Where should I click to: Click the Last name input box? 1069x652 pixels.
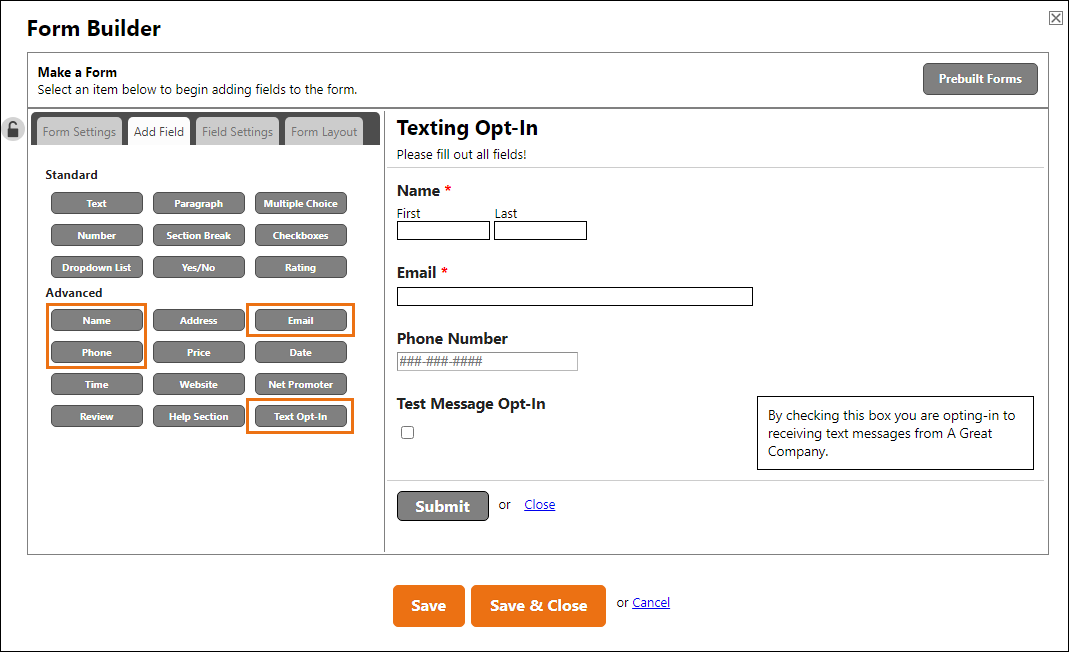pyautogui.click(x=540, y=231)
